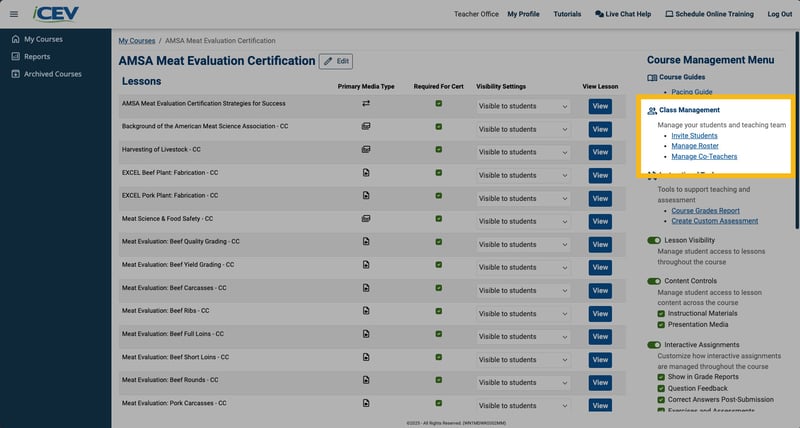
Task: Click media type icon for Beef Quality Grading
Action: [x=366, y=241]
